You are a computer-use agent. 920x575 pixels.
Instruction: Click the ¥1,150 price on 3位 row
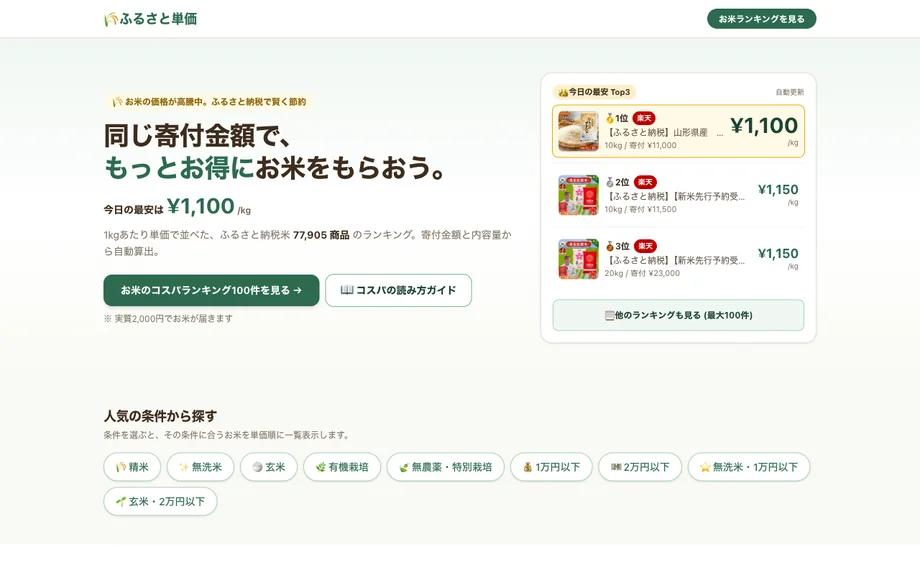(x=778, y=253)
